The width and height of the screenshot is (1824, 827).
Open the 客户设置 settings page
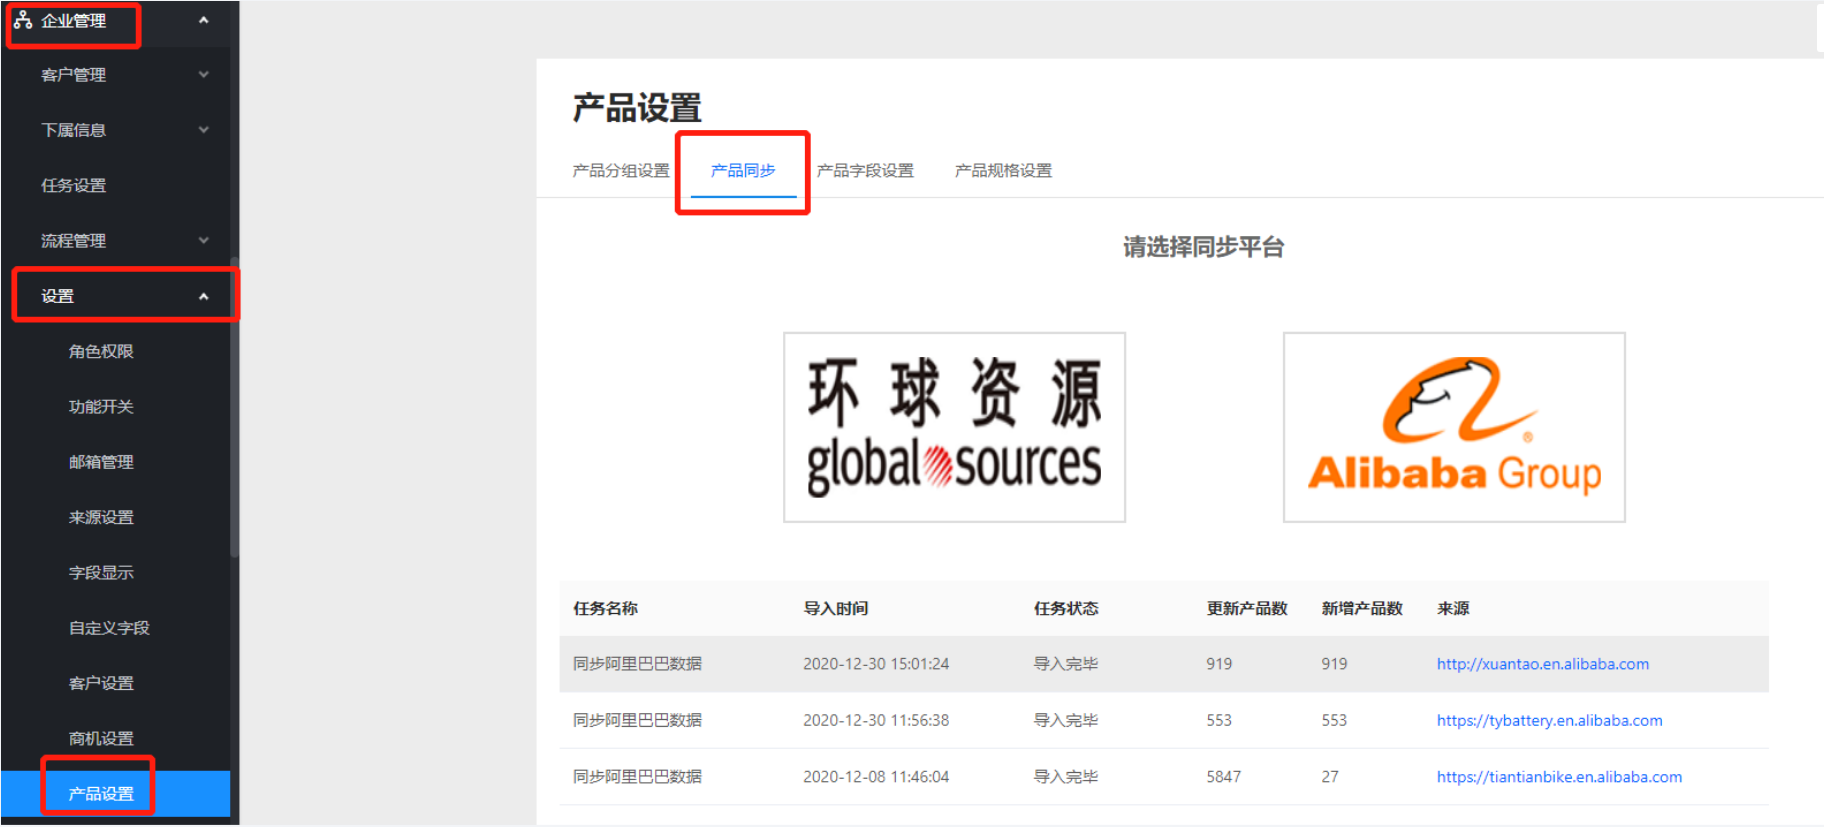[115, 683]
